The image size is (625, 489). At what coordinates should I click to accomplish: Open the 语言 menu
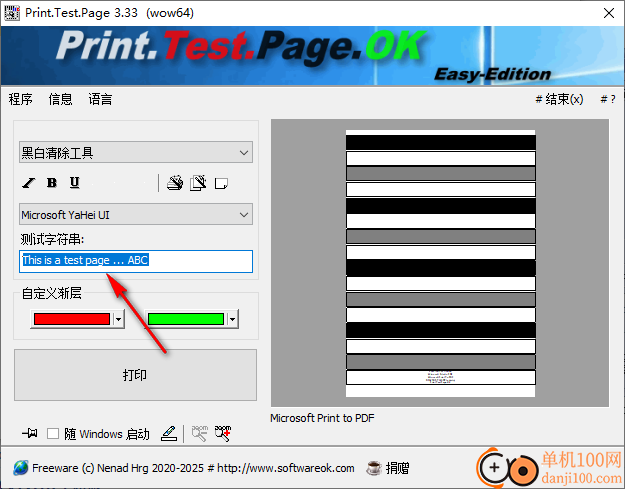click(x=100, y=99)
